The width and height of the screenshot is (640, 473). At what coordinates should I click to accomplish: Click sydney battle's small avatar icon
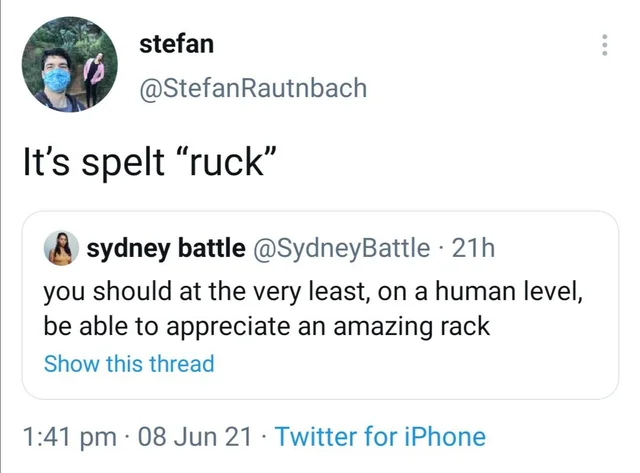62,249
